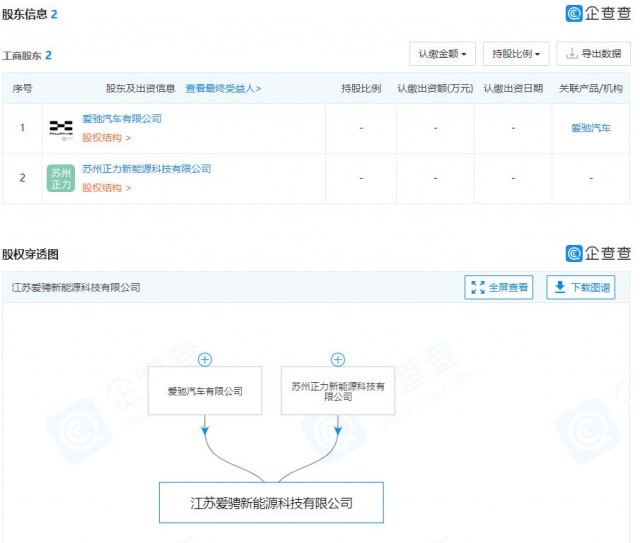The image size is (640, 543).
Task: Click the 关联产品/机构 column header
Action: tap(591, 88)
